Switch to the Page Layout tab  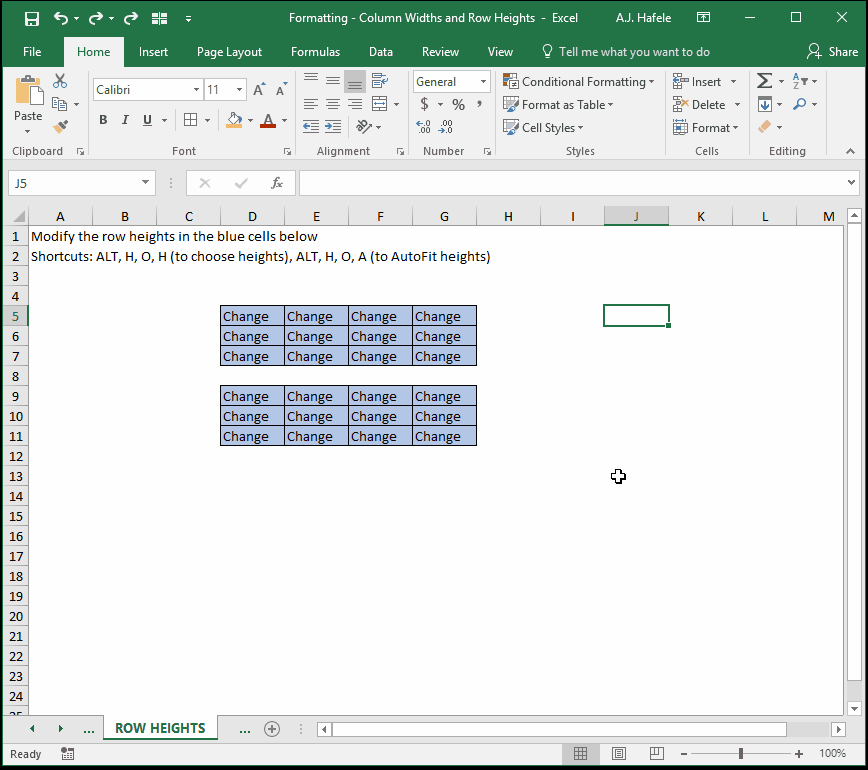pos(229,52)
